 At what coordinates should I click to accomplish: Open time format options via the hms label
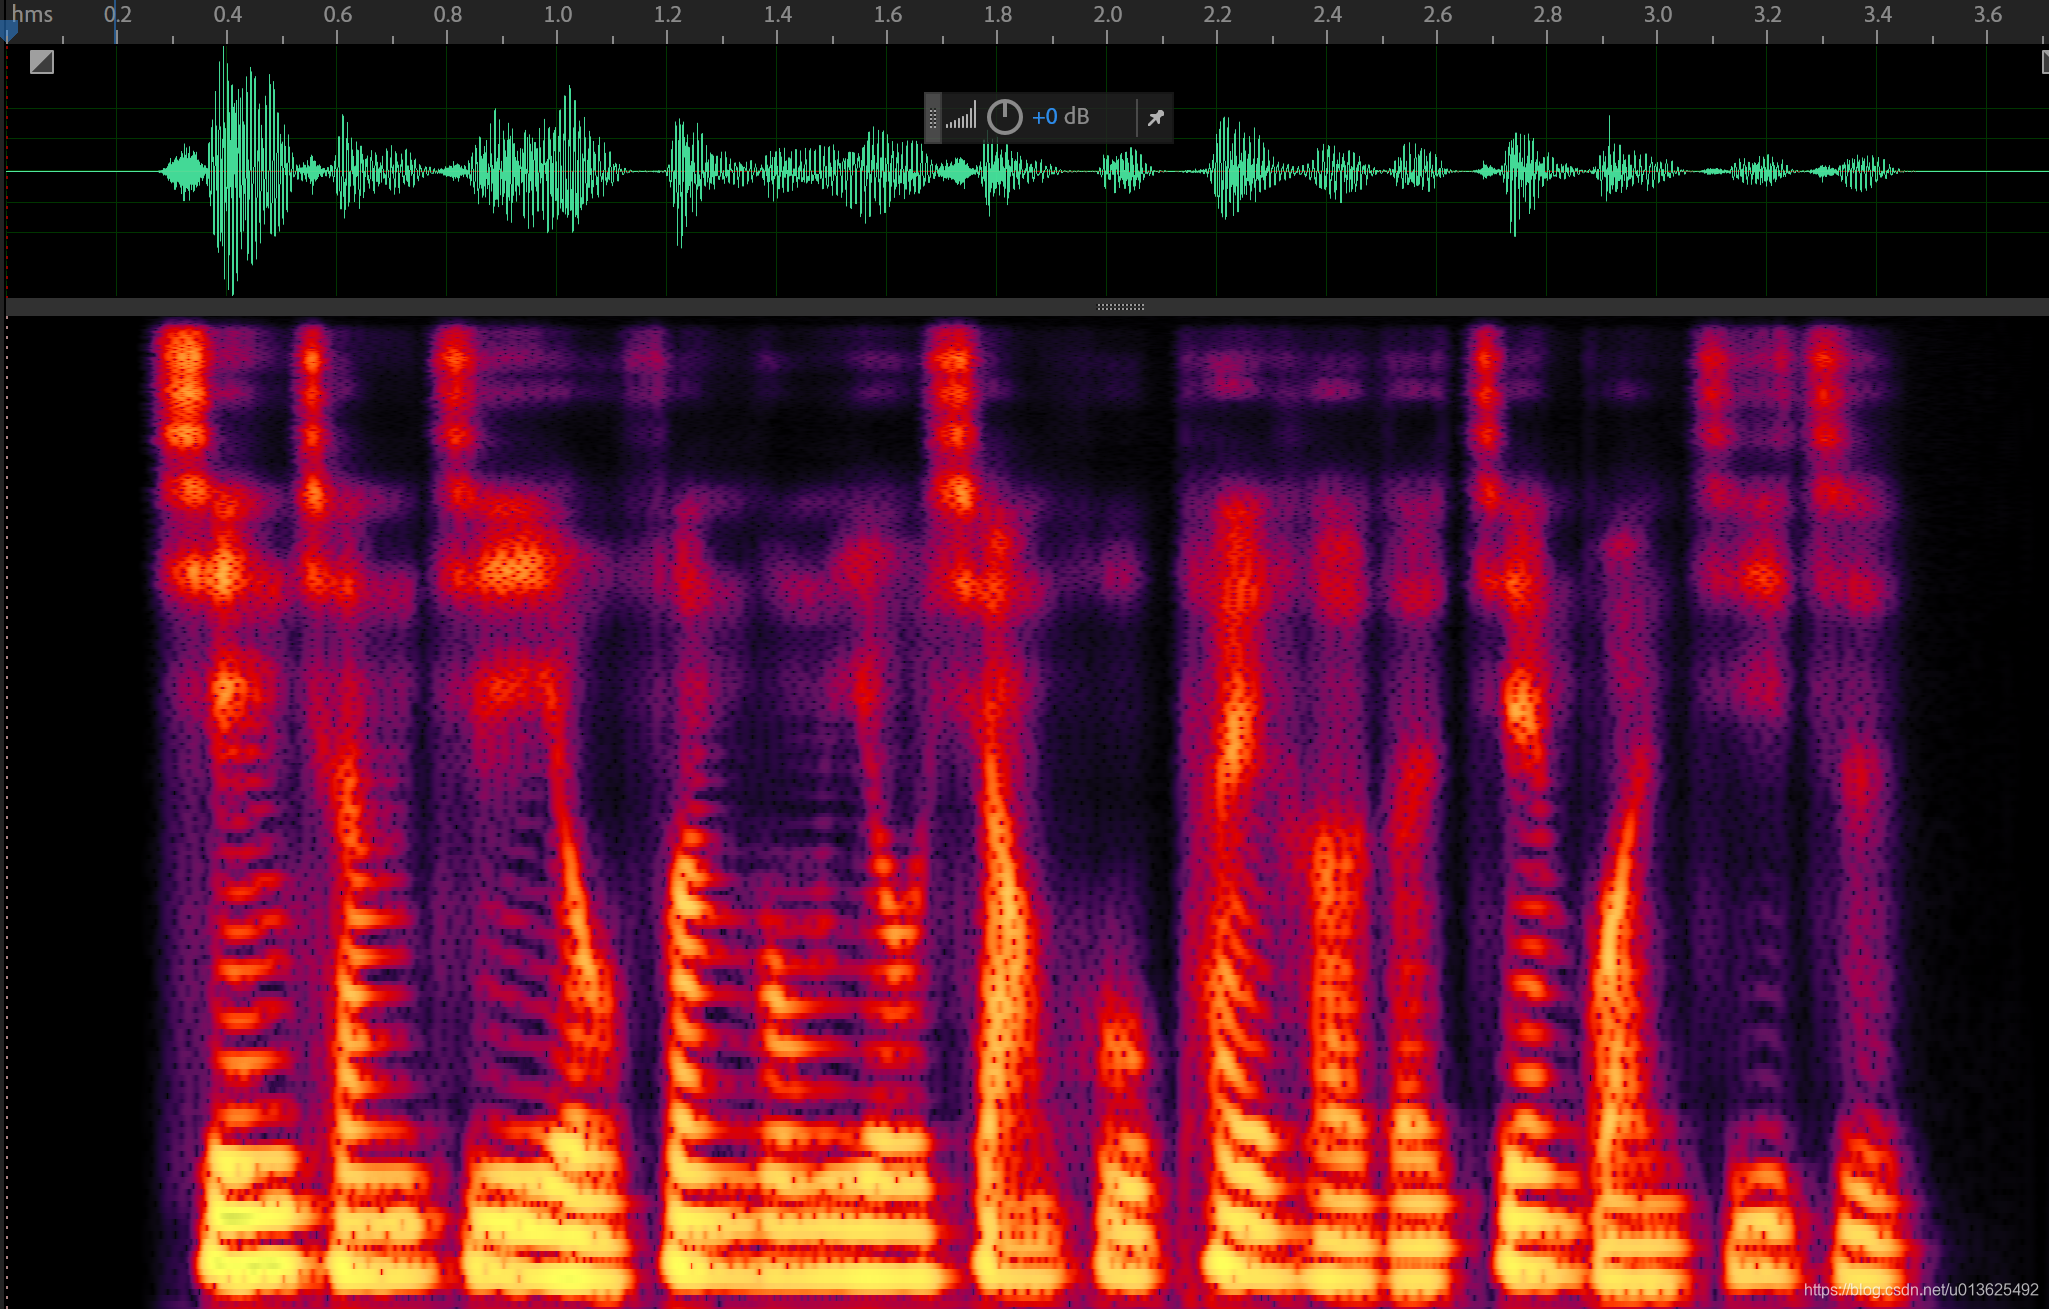pyautogui.click(x=33, y=15)
